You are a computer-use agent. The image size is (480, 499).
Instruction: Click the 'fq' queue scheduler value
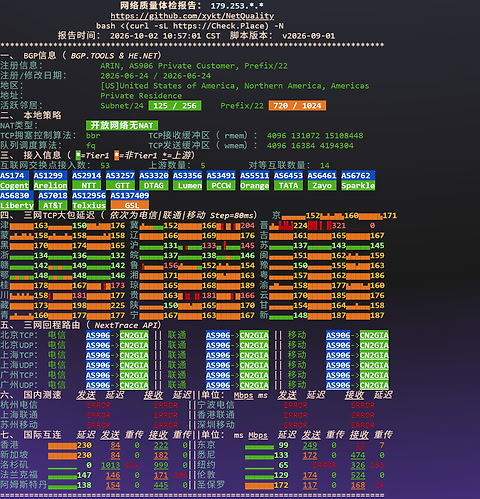pyautogui.click(x=91, y=146)
